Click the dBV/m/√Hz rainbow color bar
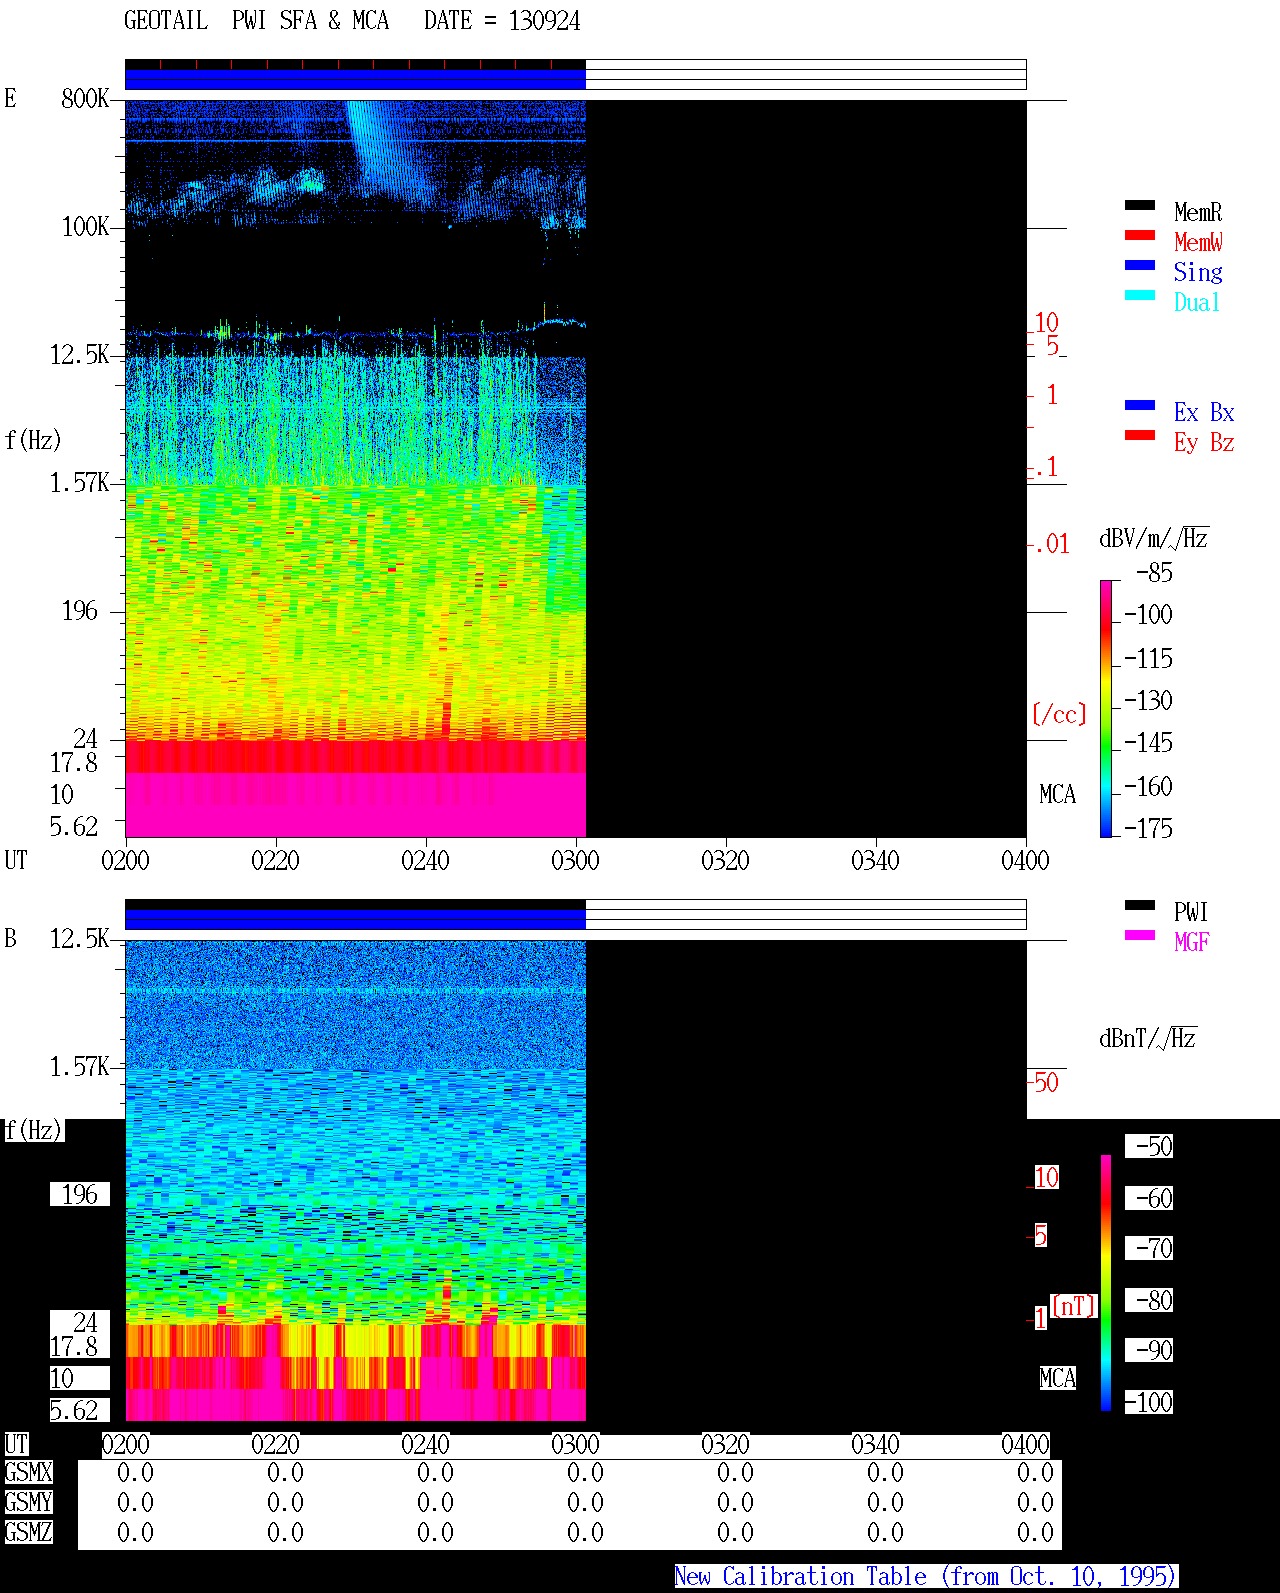Image resolution: width=1280 pixels, height=1593 pixels. 1105,708
